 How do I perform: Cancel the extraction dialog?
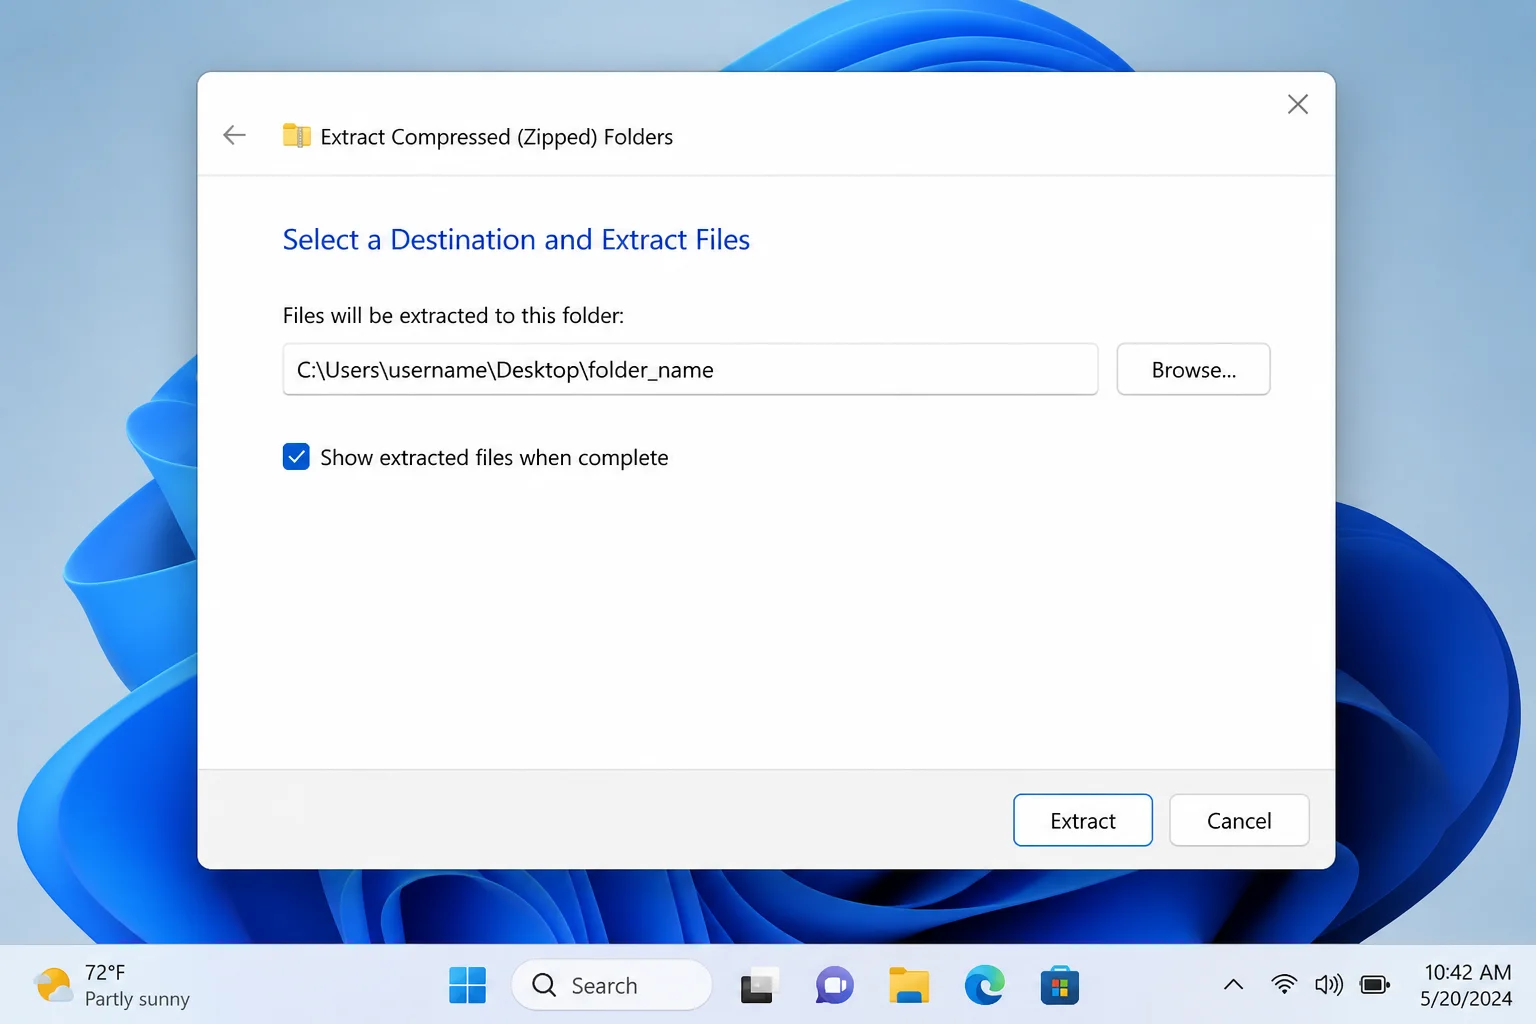click(1239, 820)
